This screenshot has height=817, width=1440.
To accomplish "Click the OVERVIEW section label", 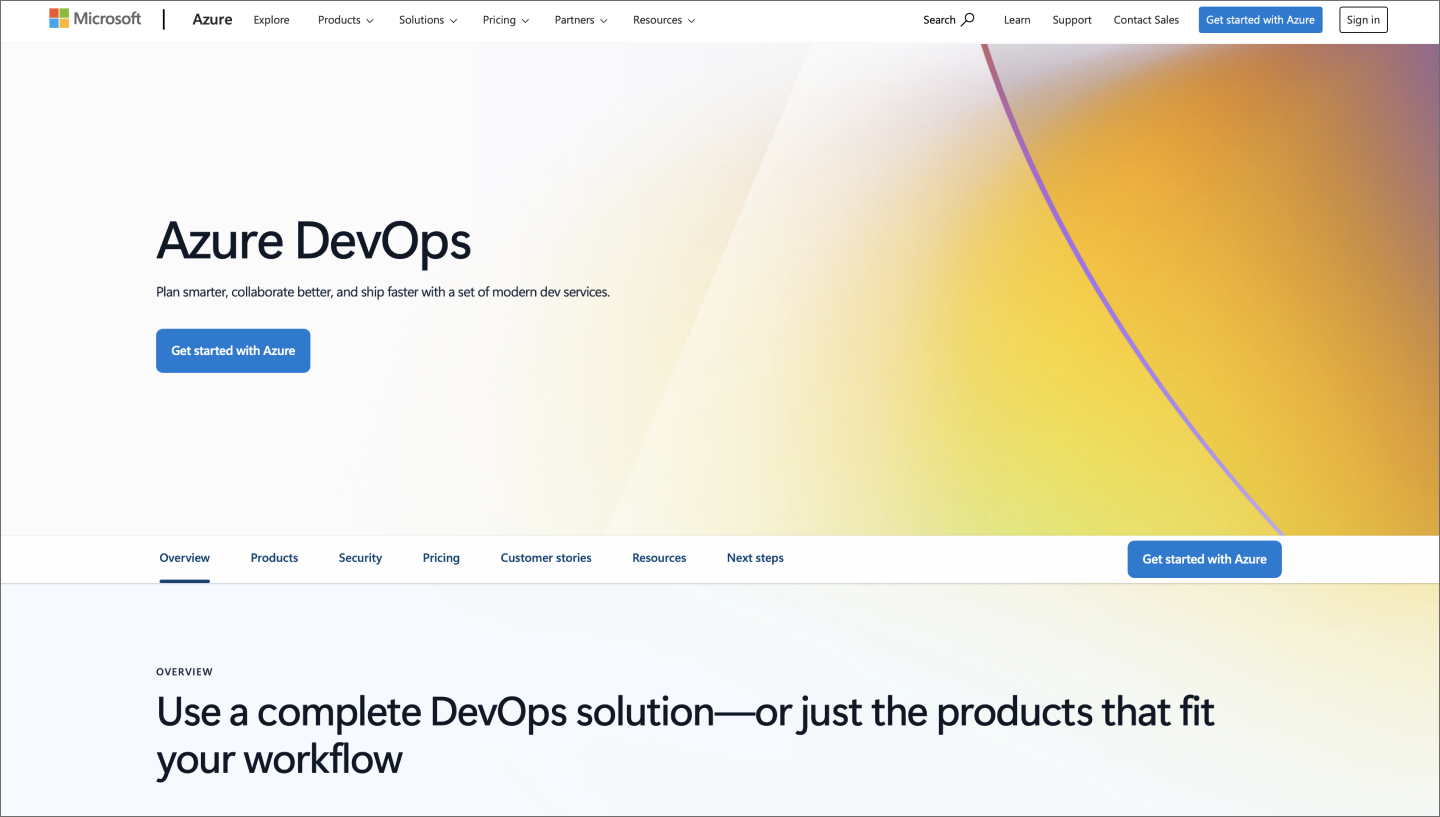I will (x=185, y=672).
